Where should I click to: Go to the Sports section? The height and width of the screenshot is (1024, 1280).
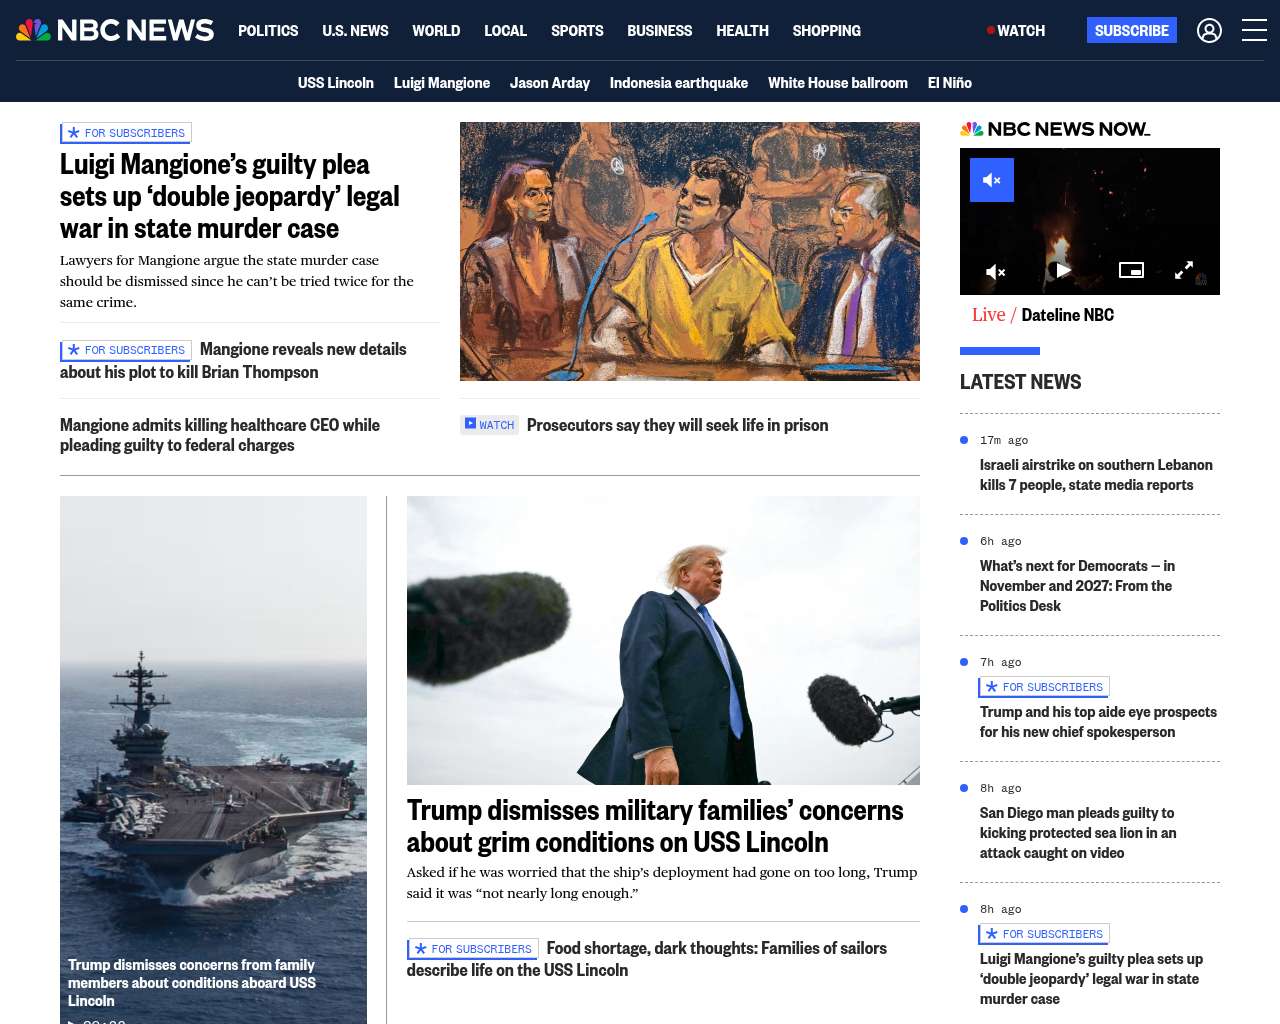coord(577,31)
